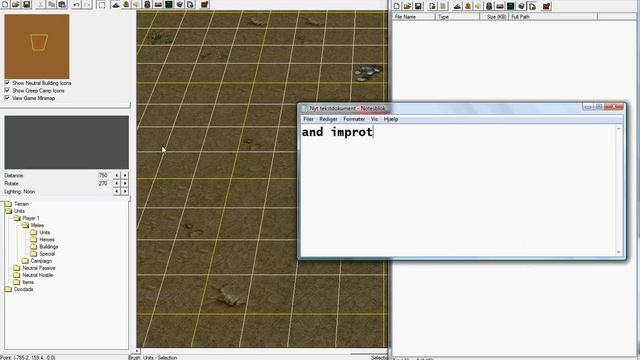Image resolution: width=640 pixels, height=360 pixels.
Task: Sort by Type column header
Action: [x=458, y=17]
